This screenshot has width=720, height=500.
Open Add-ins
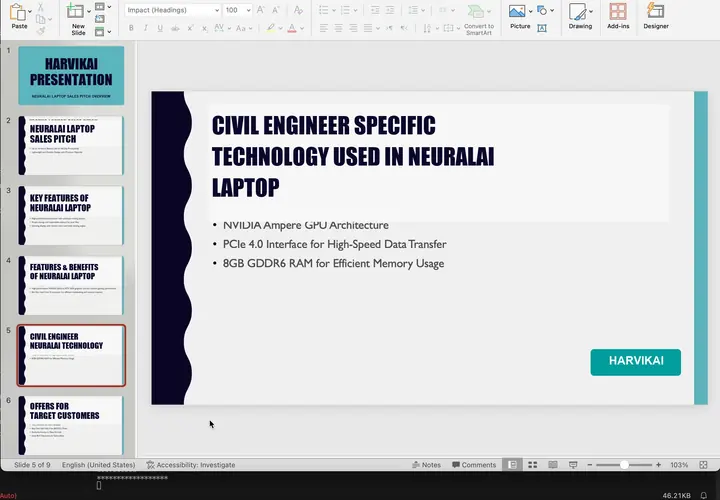point(618,17)
